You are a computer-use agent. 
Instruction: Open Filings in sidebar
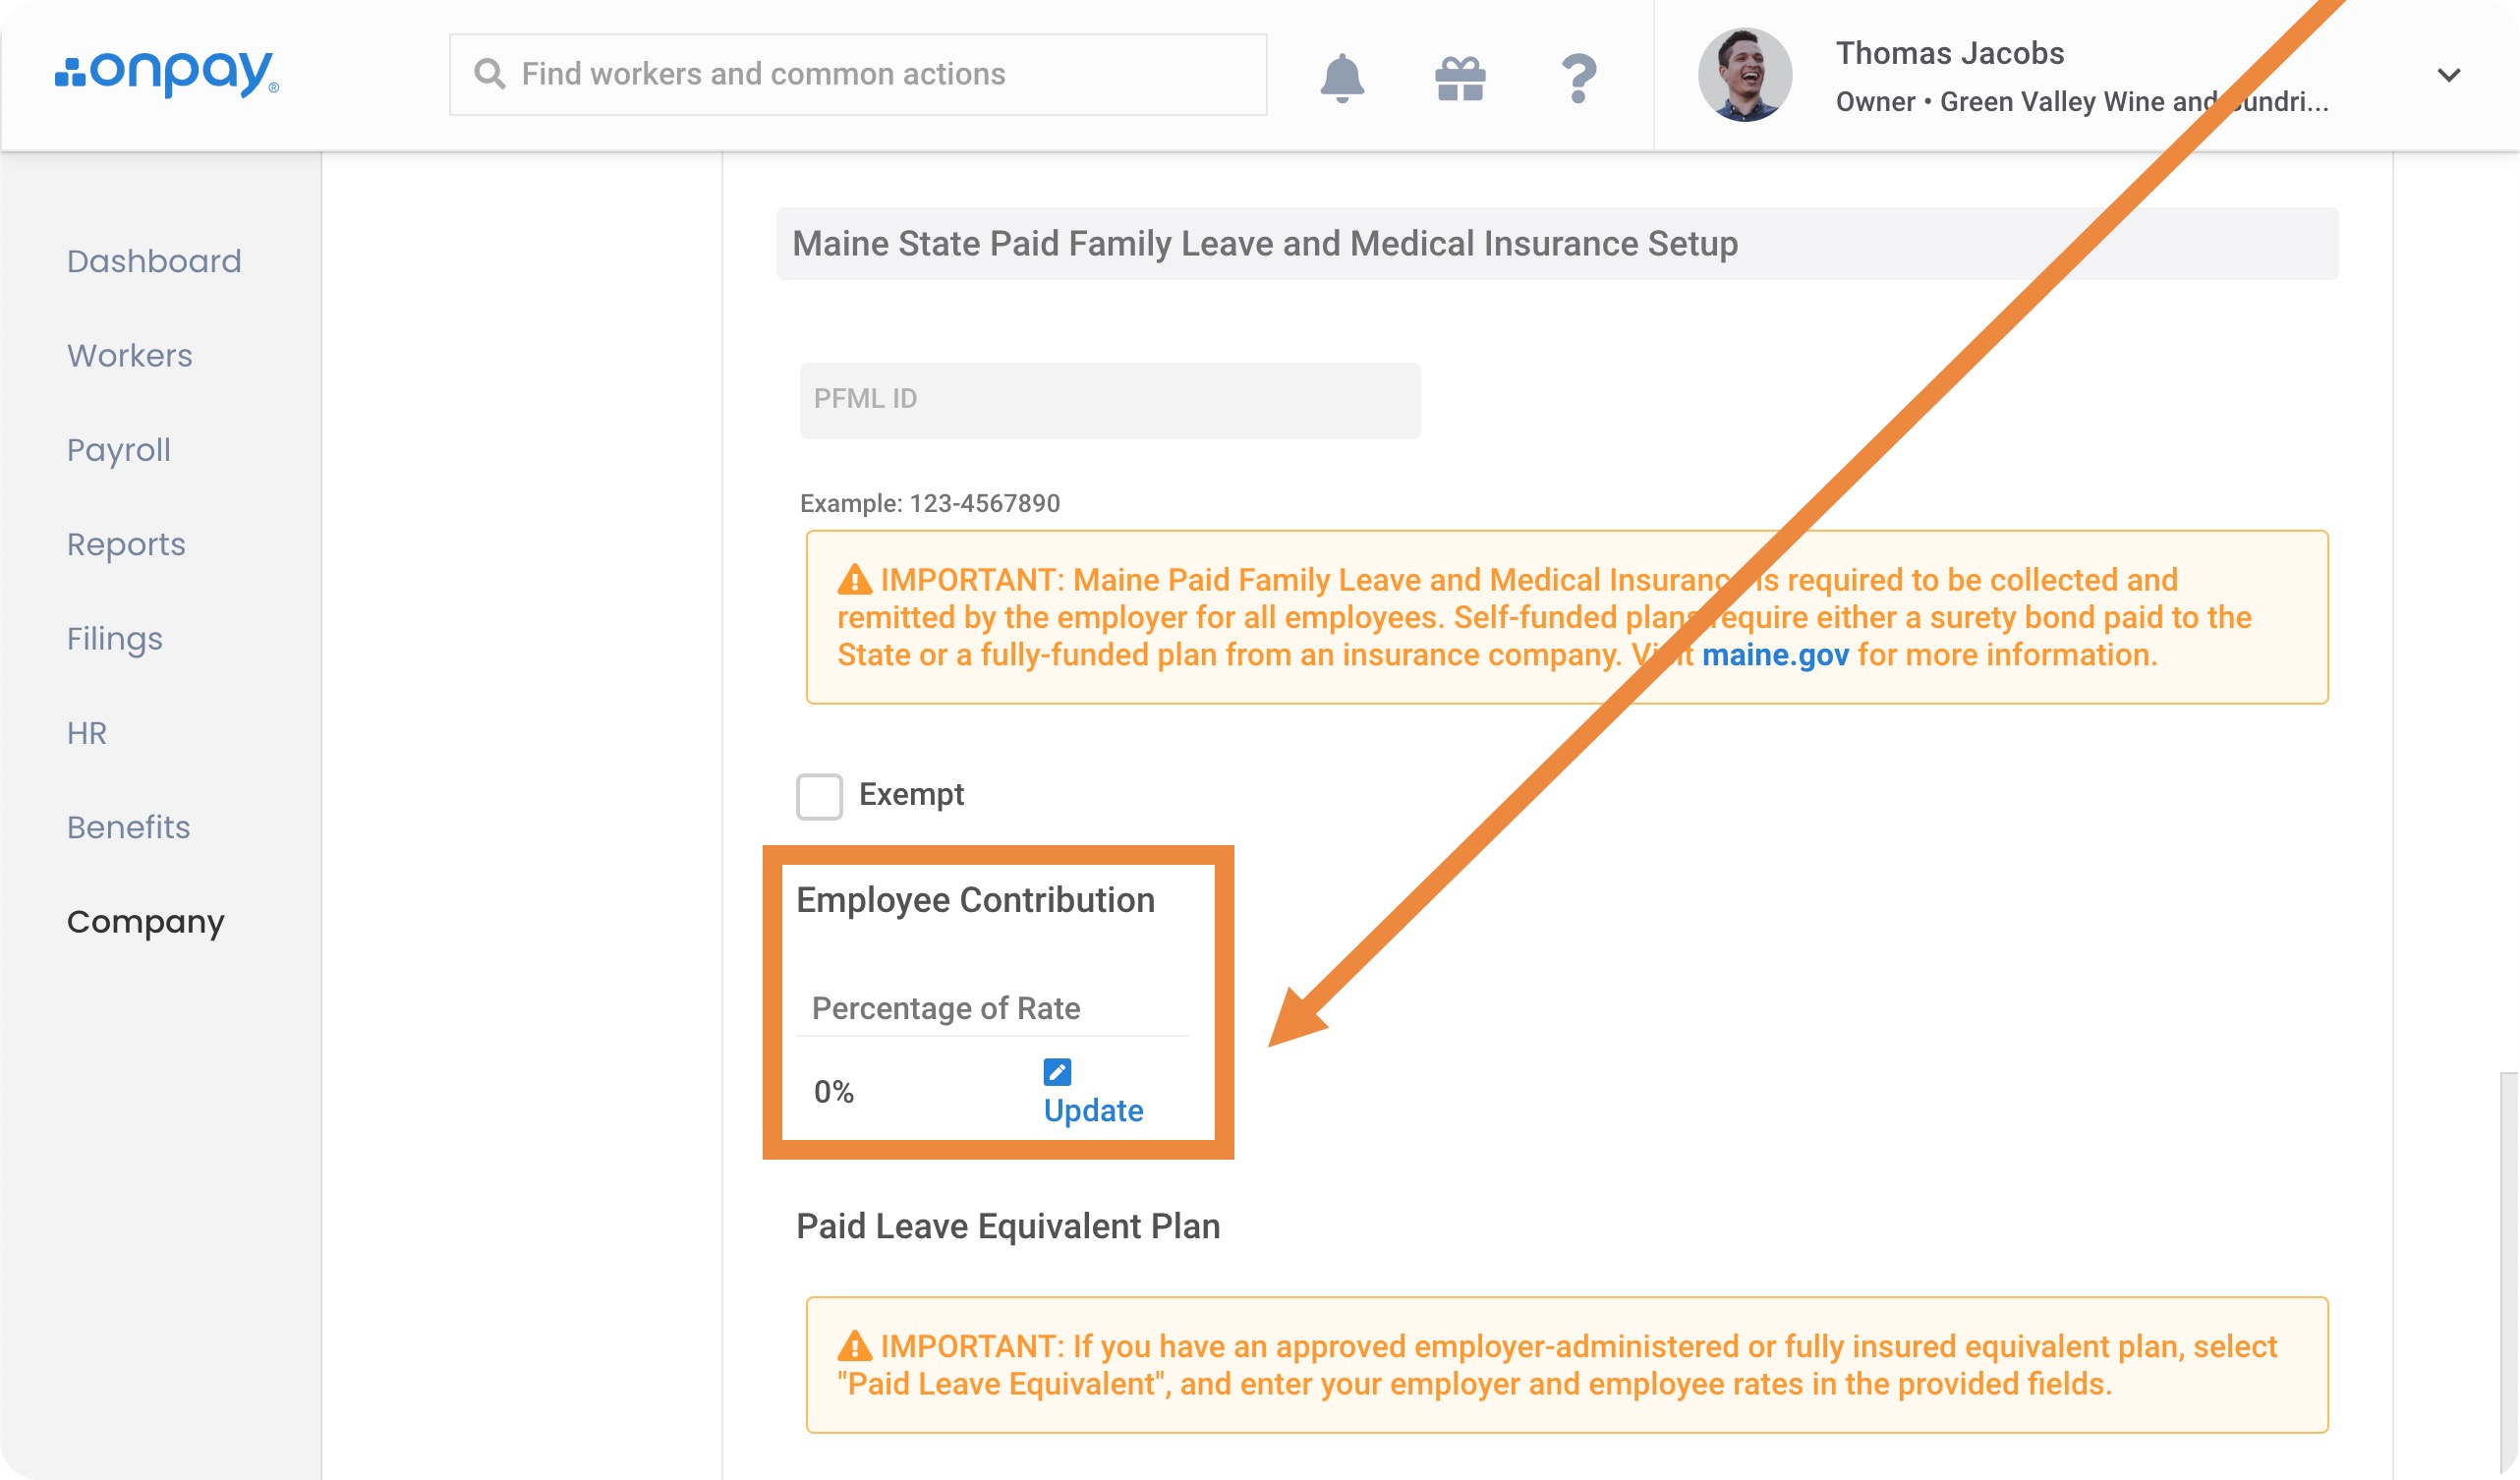tap(115, 638)
